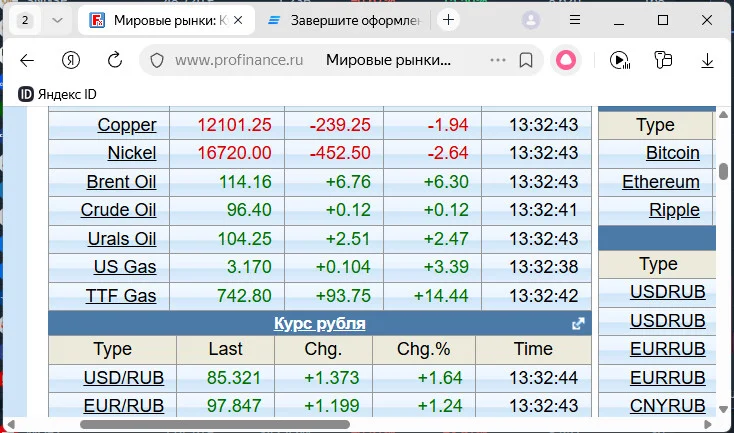This screenshot has height=433, width=734.
Task: Open the profile avatar icon
Action: click(531, 20)
